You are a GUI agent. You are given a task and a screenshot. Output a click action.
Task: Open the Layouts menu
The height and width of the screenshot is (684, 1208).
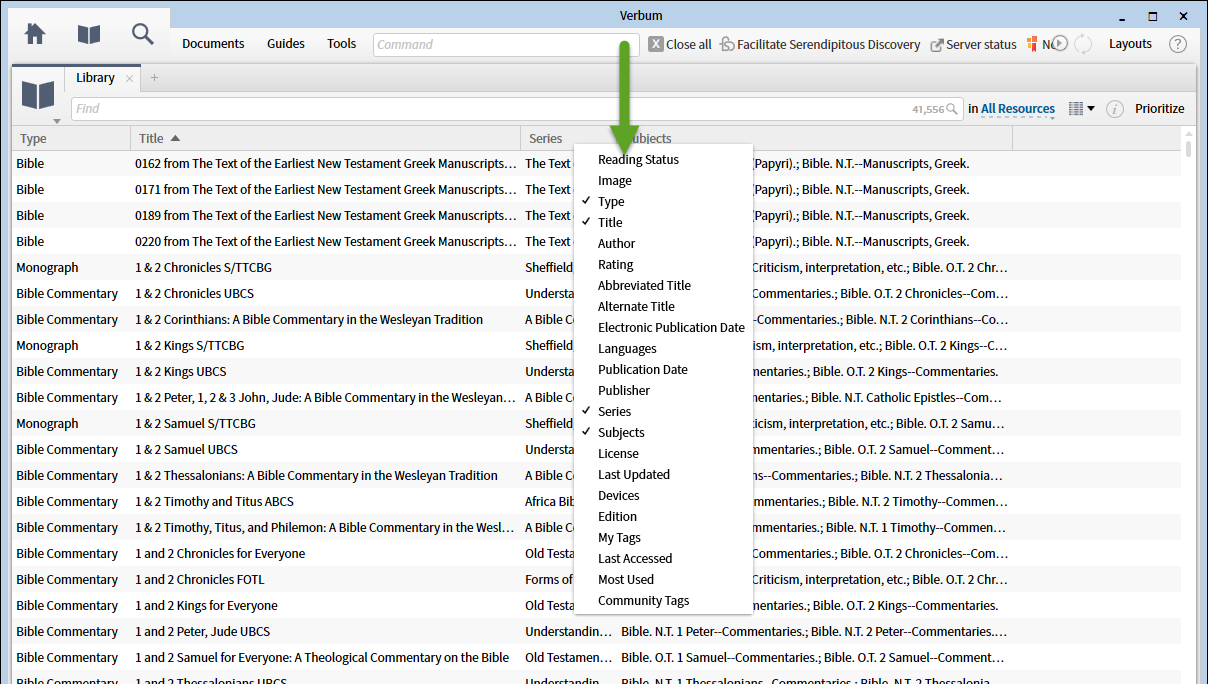point(1130,44)
